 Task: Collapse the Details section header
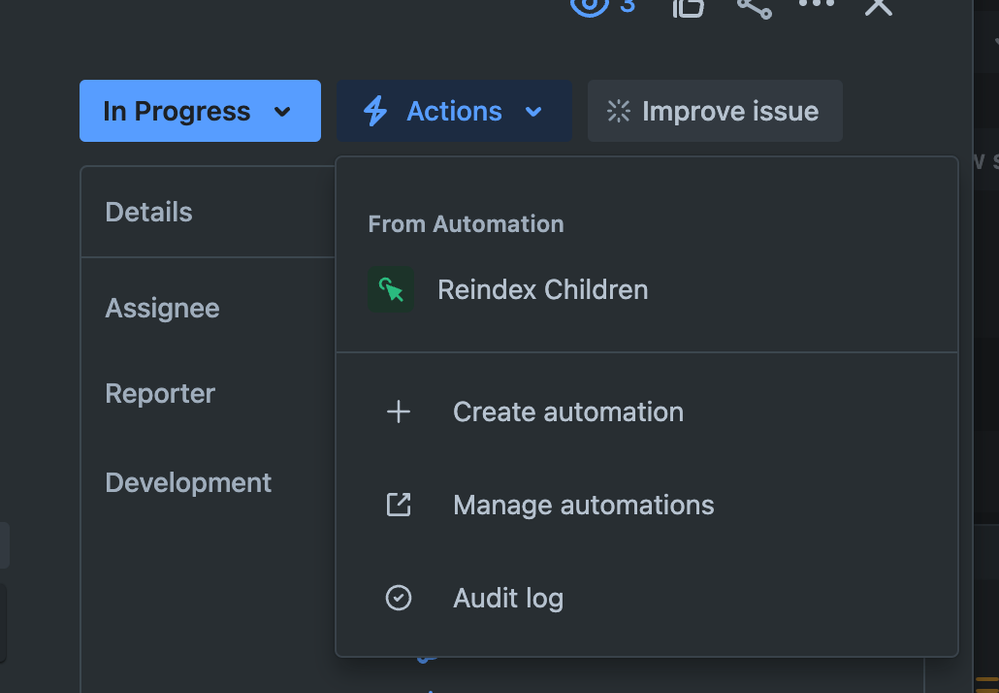pyautogui.click(x=149, y=212)
